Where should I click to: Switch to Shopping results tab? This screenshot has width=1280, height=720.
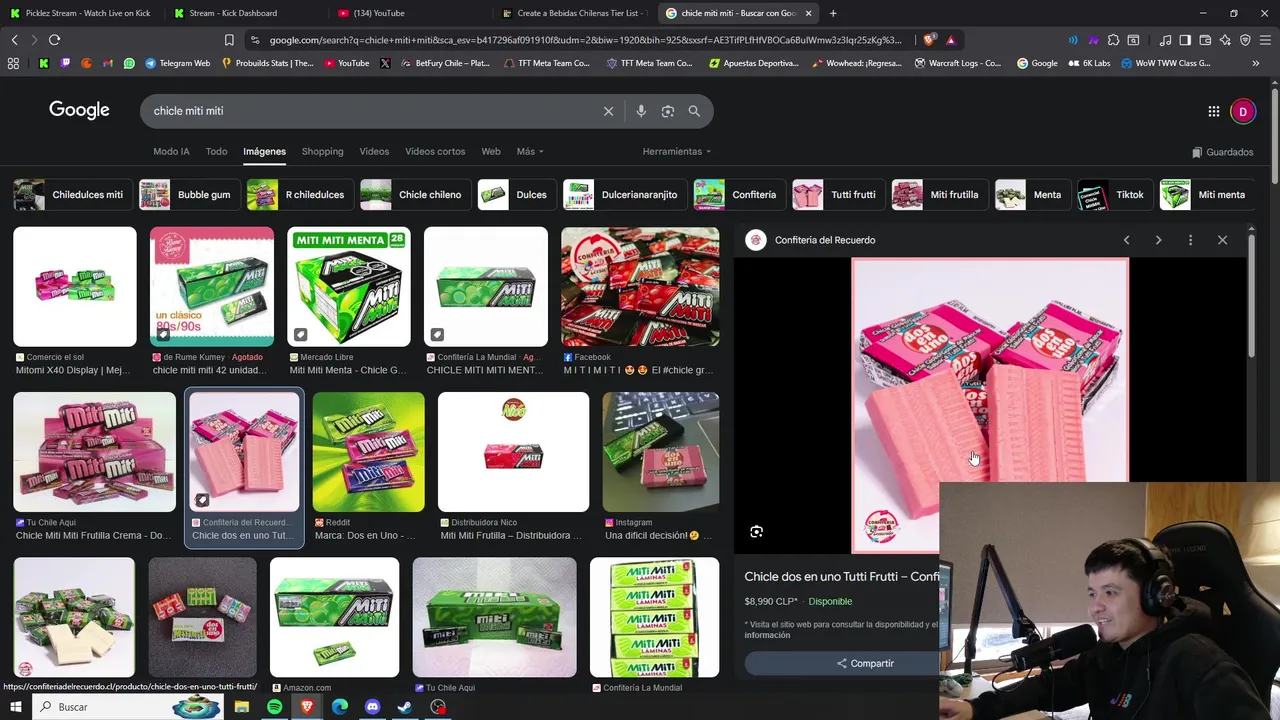point(322,152)
